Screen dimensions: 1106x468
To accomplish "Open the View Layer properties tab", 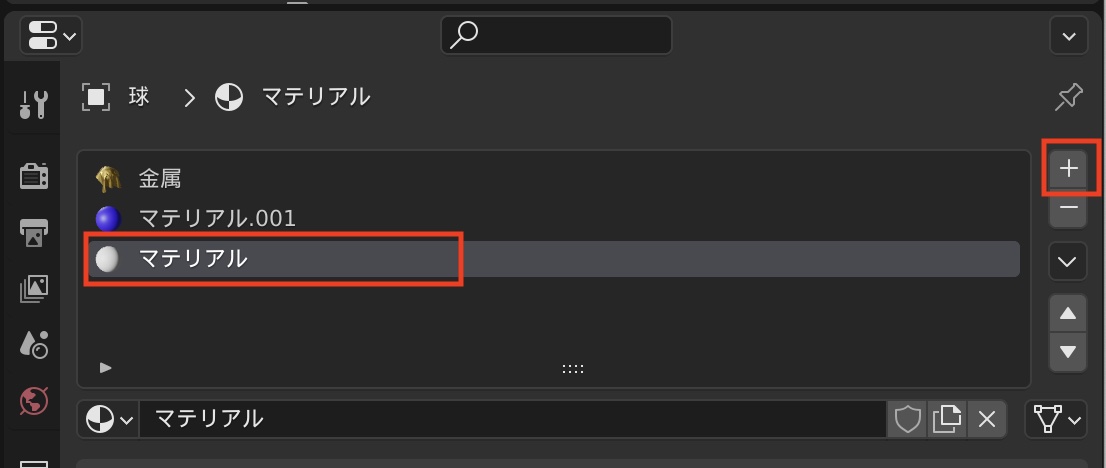I will coord(34,289).
